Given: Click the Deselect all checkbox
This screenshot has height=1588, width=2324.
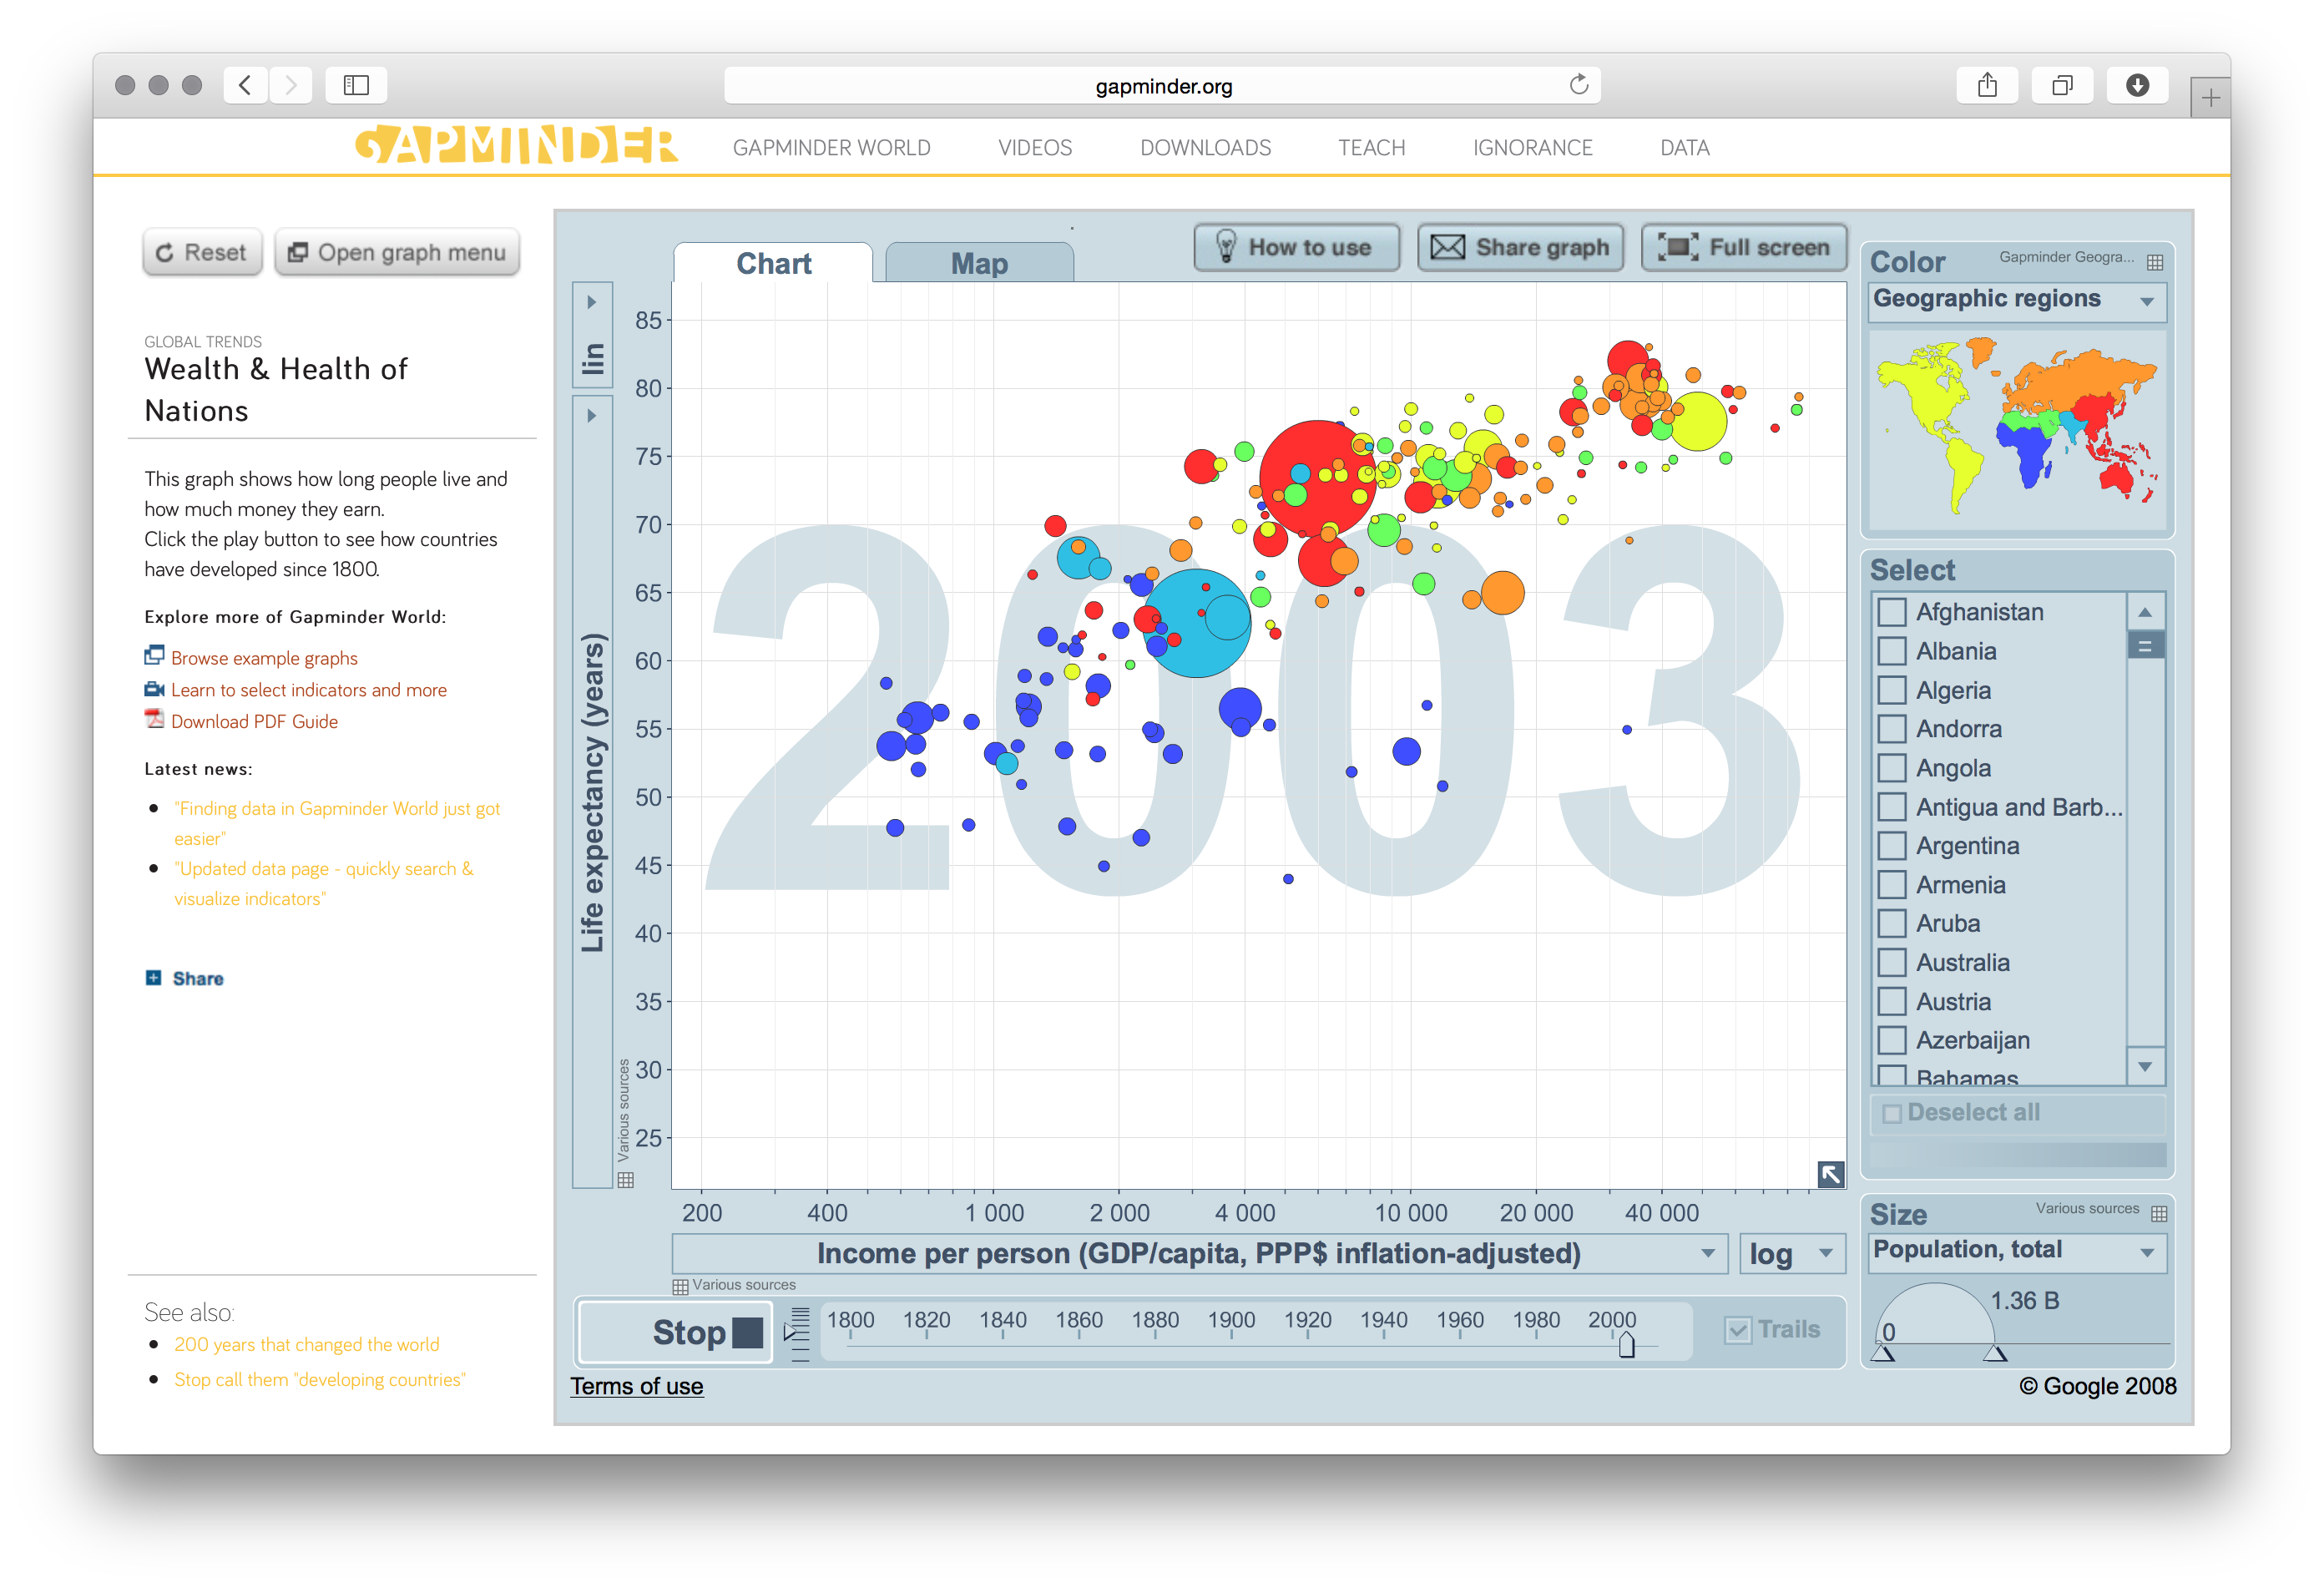Looking at the screenshot, I should tap(1891, 1112).
